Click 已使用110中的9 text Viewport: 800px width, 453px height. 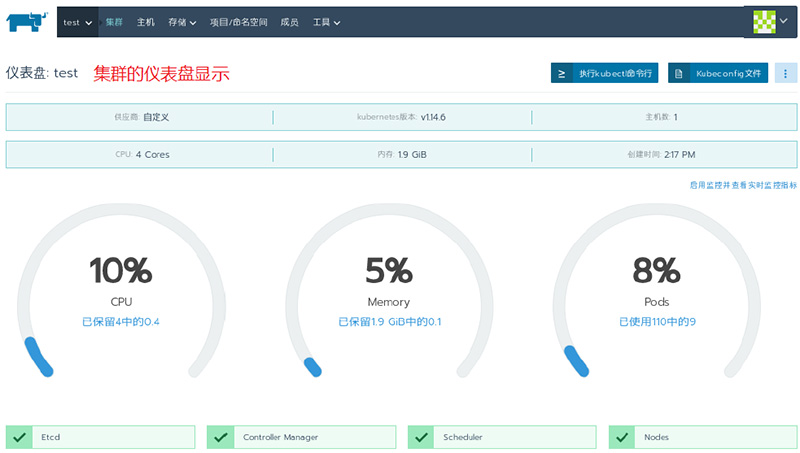(657, 322)
